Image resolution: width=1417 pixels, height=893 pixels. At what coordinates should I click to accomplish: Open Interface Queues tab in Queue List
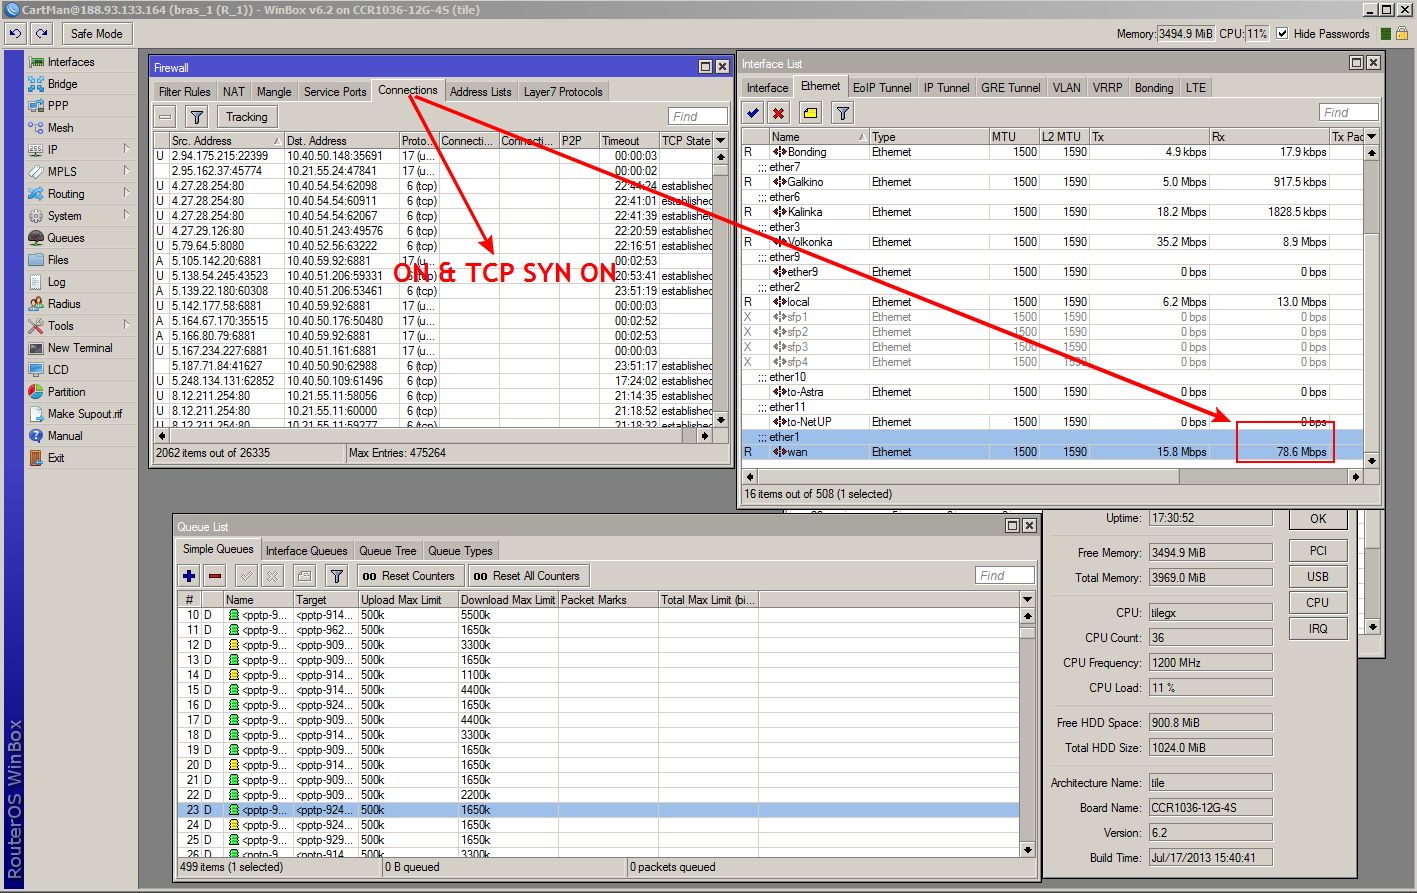(x=306, y=551)
